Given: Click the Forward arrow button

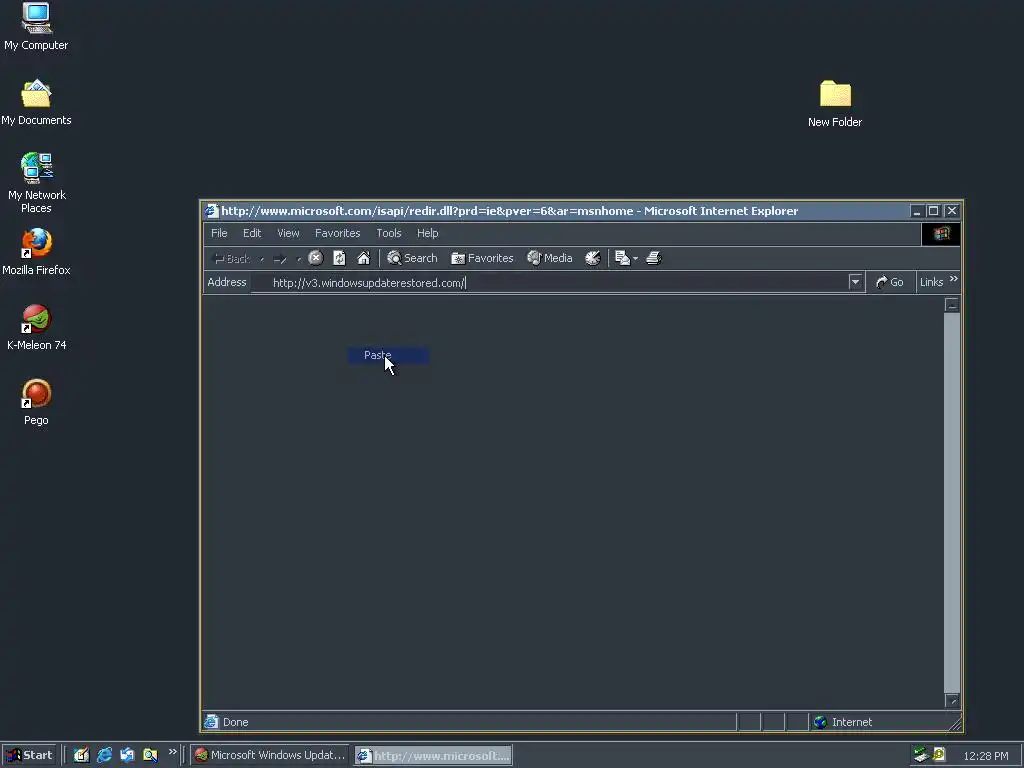Looking at the screenshot, I should tap(280, 259).
